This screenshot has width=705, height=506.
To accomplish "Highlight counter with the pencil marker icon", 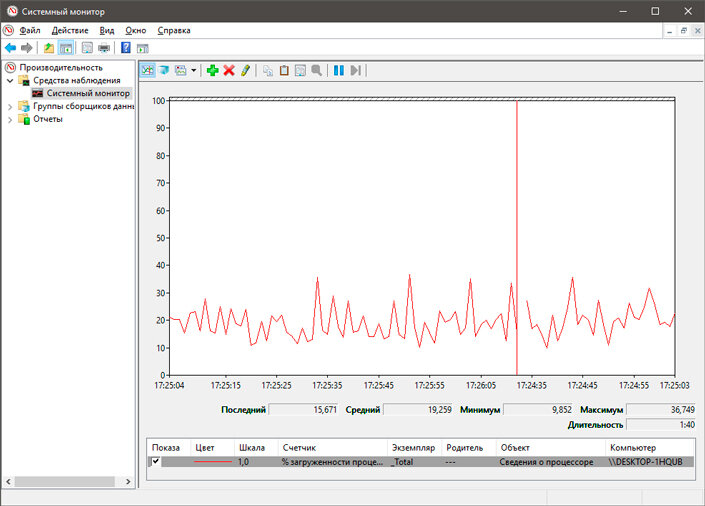I will point(245,70).
